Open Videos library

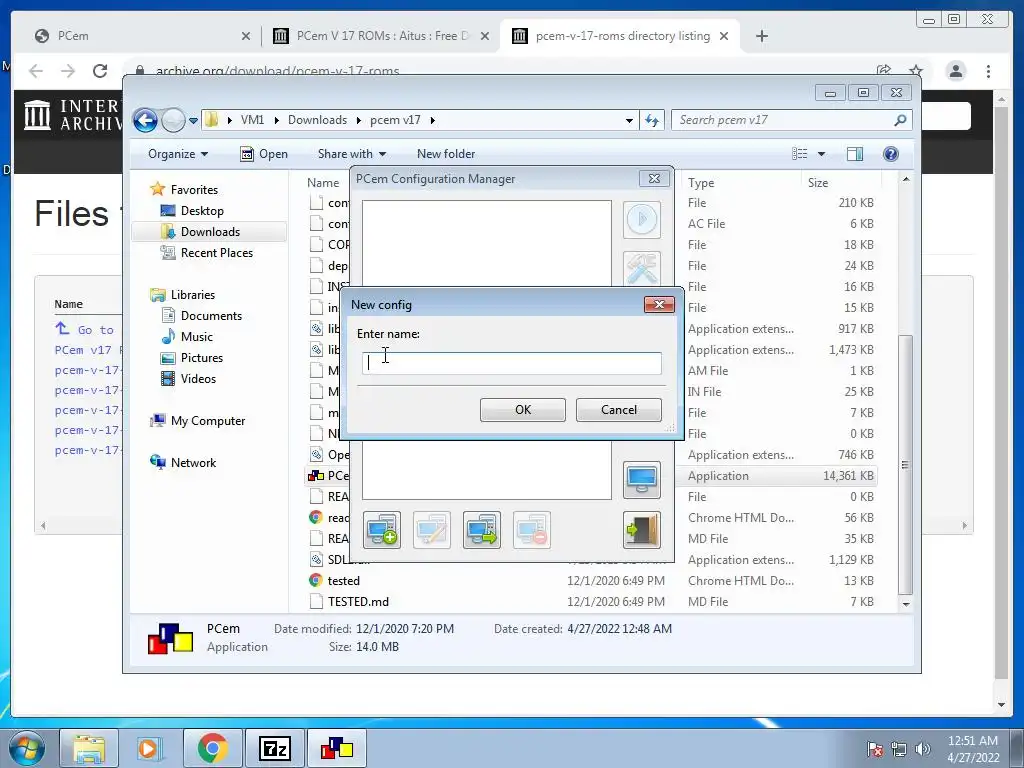[x=198, y=378]
